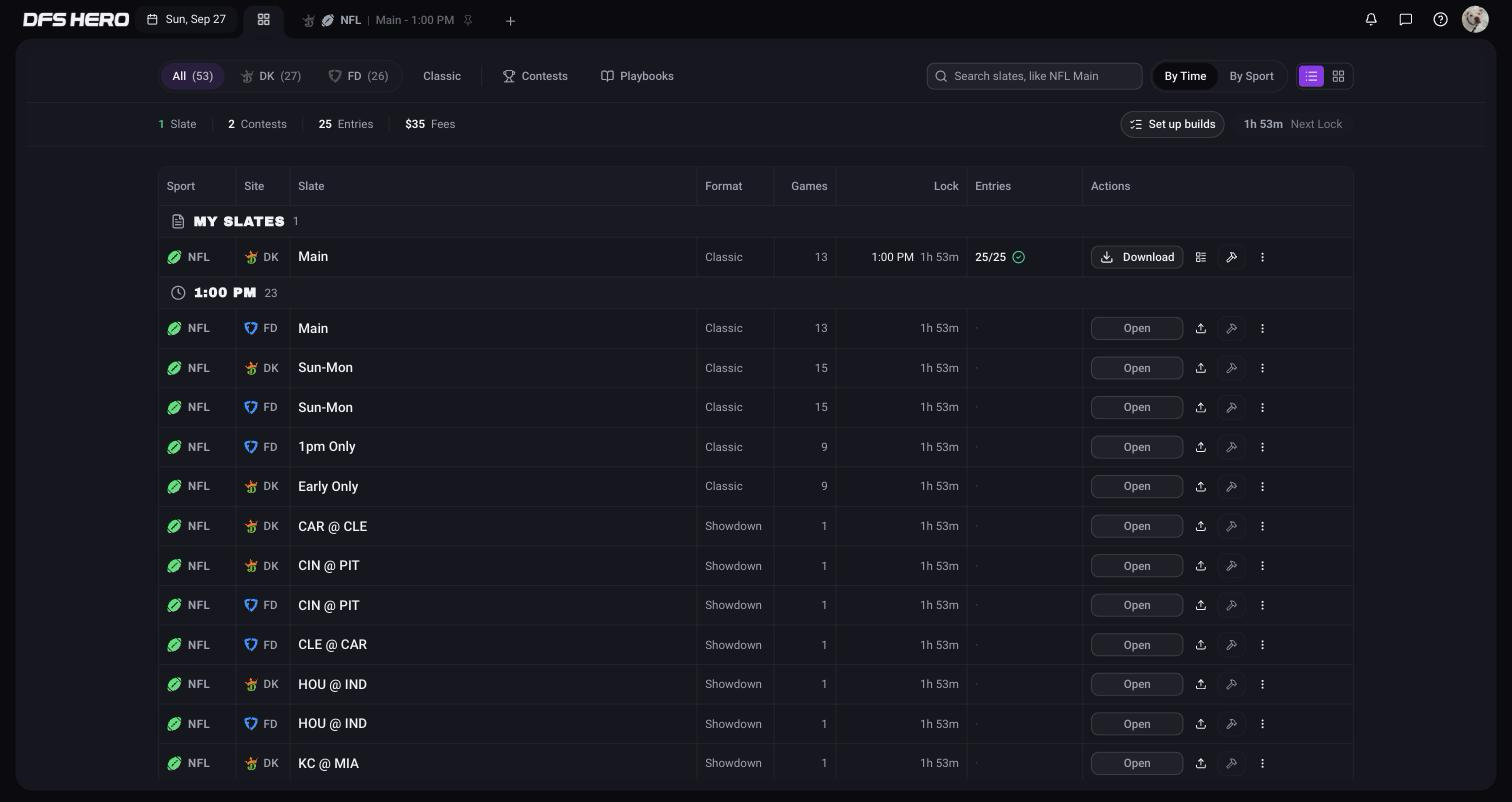Upload entries for FD Main slate
1512x802 pixels.
coord(1201,328)
